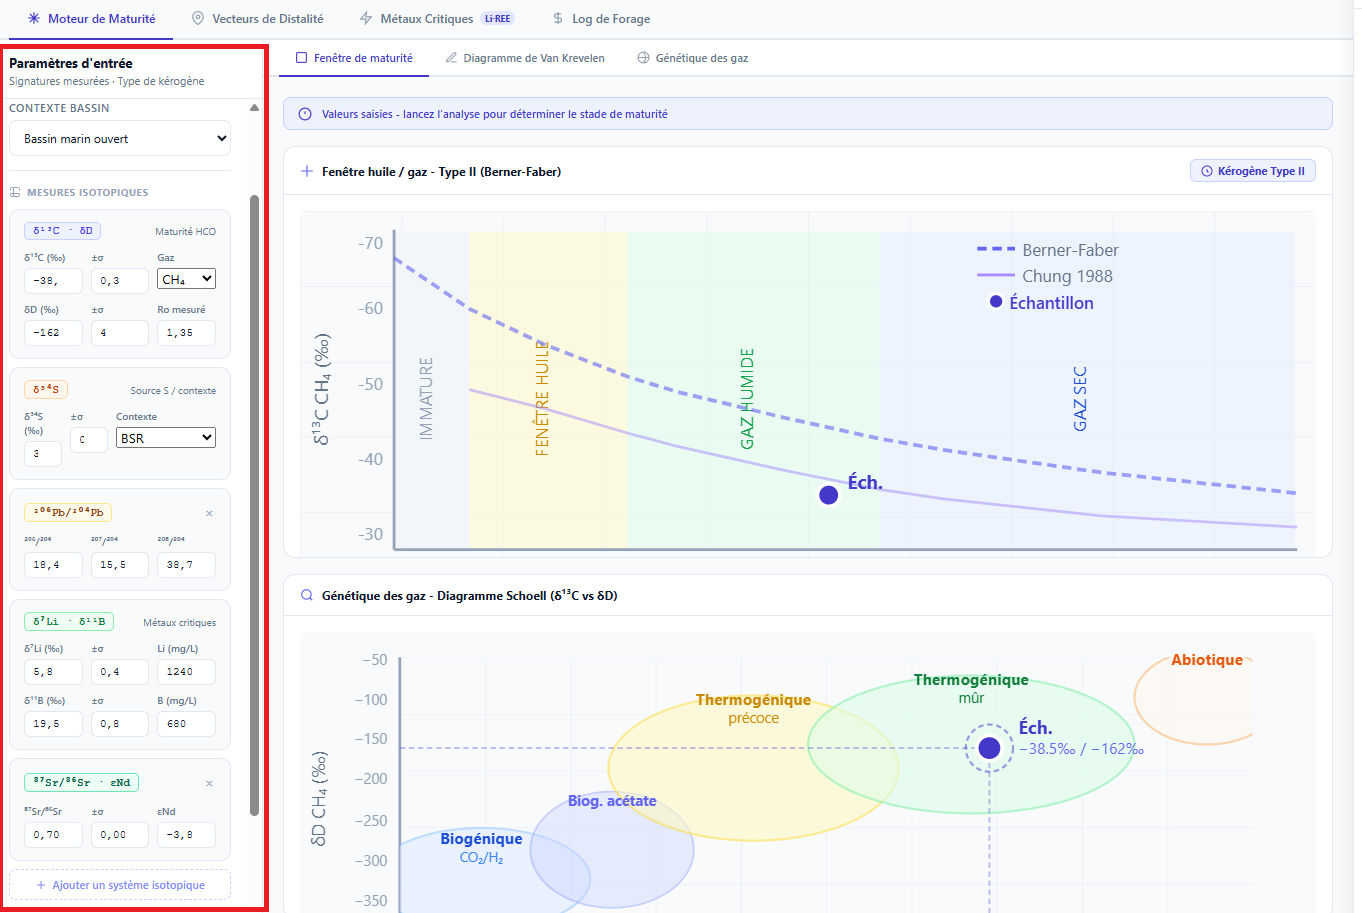Image resolution: width=1362 pixels, height=913 pixels.
Task: Open the Gaz CH₄ dropdown
Action: [x=186, y=280]
